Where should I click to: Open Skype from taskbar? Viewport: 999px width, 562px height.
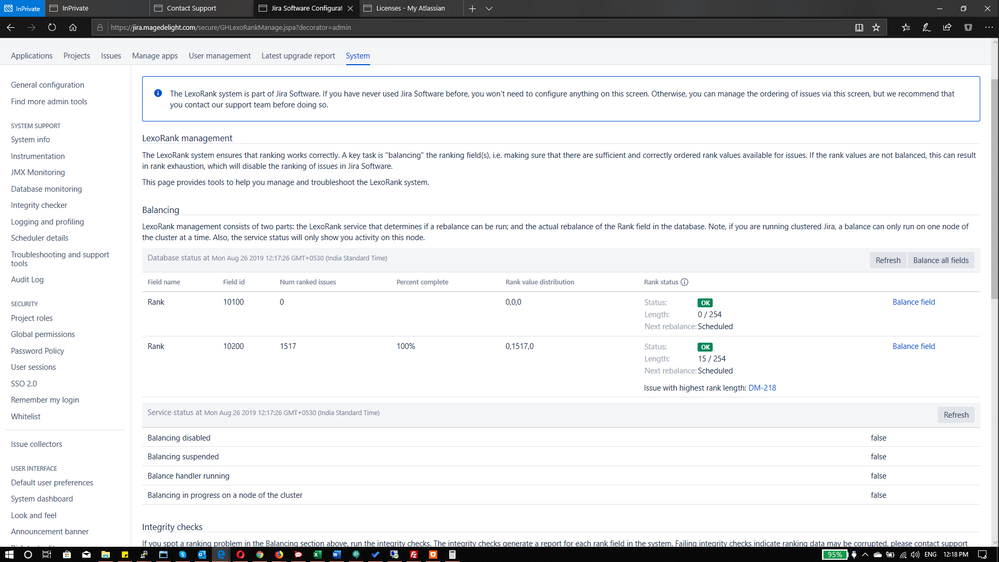pos(182,554)
